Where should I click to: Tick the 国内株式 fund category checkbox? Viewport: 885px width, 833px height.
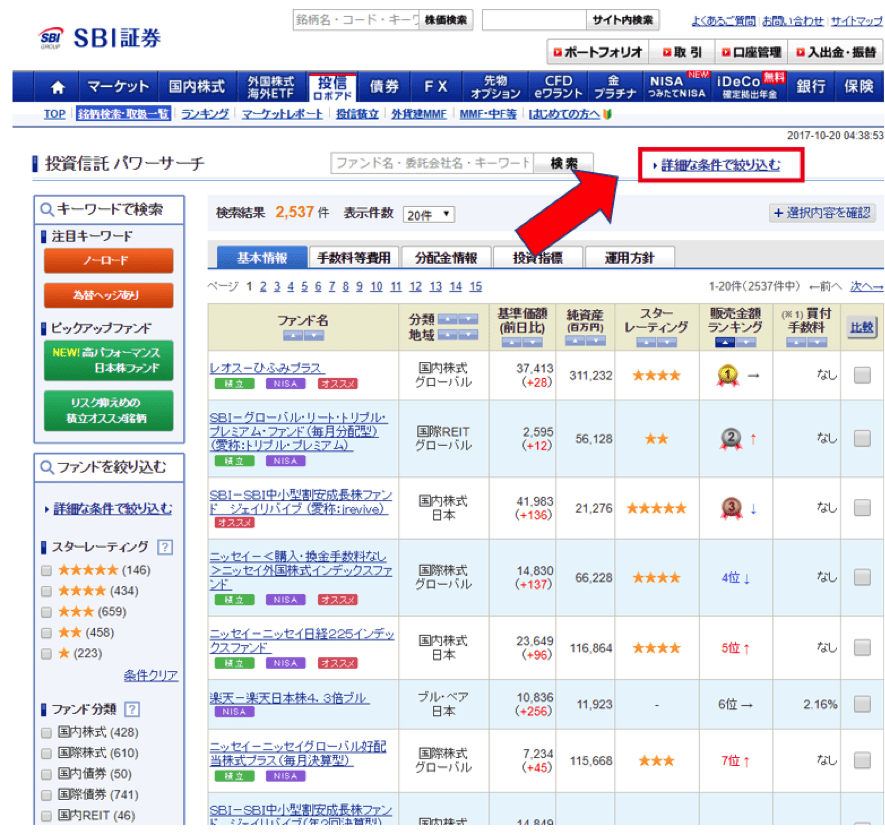(47, 732)
